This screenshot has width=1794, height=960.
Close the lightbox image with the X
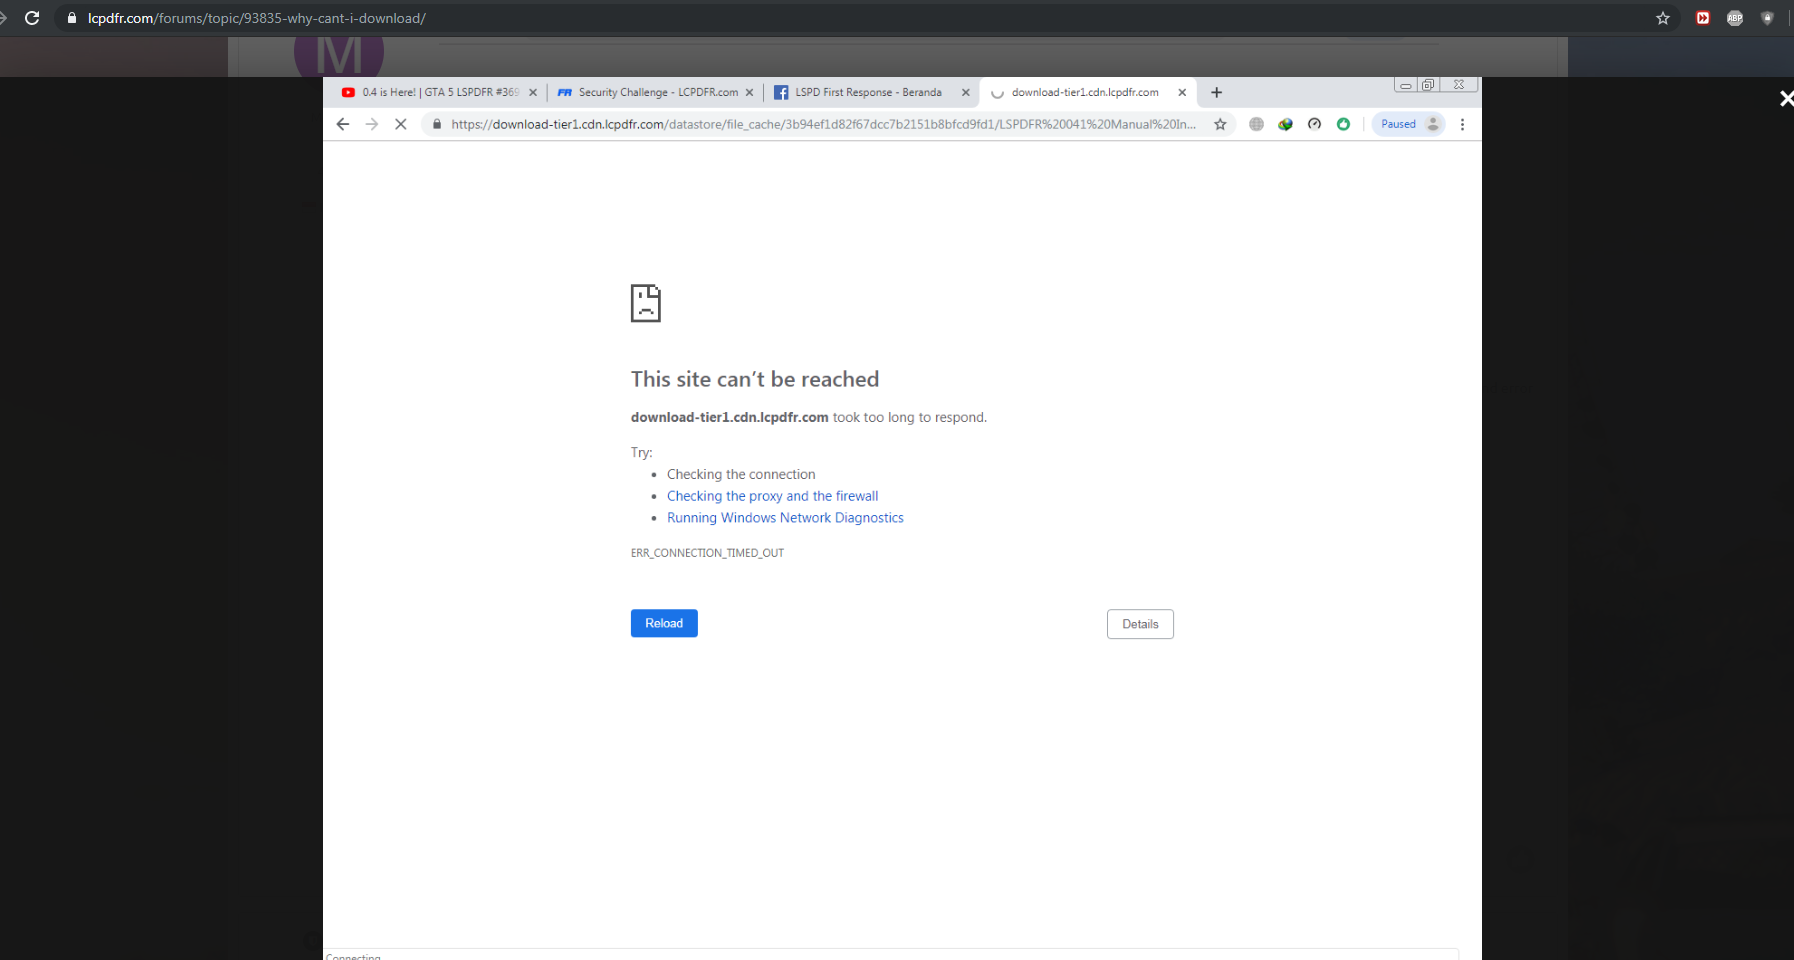pyautogui.click(x=1786, y=98)
